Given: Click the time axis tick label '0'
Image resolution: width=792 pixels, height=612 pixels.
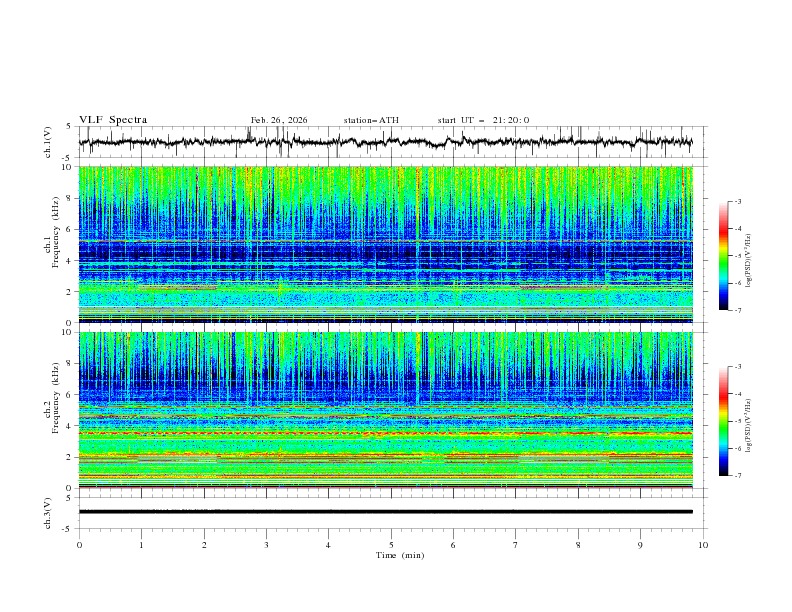Looking at the screenshot, I should point(79,545).
